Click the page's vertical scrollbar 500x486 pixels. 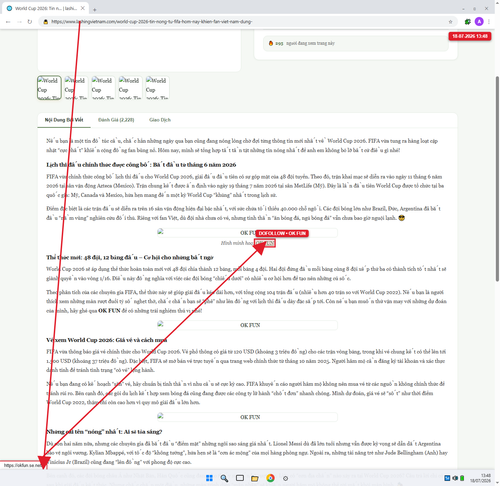tap(497, 179)
